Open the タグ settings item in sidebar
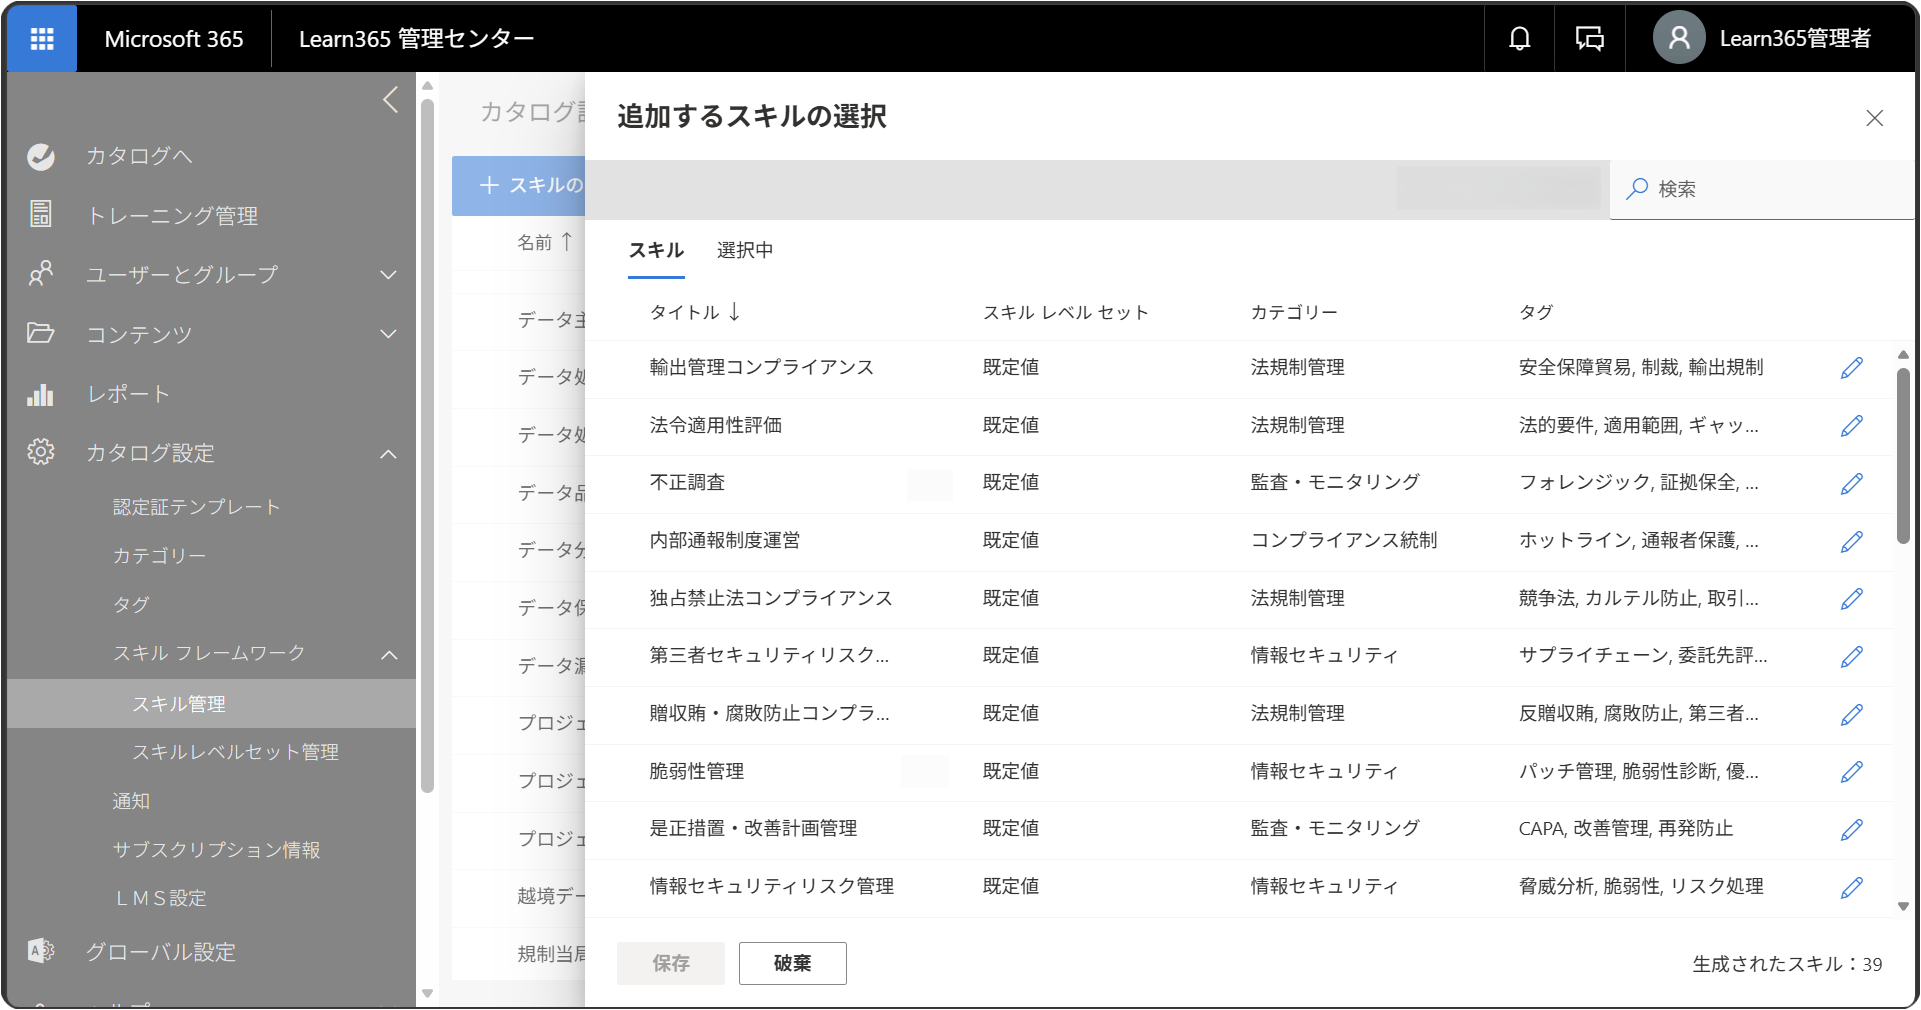 click(x=131, y=604)
